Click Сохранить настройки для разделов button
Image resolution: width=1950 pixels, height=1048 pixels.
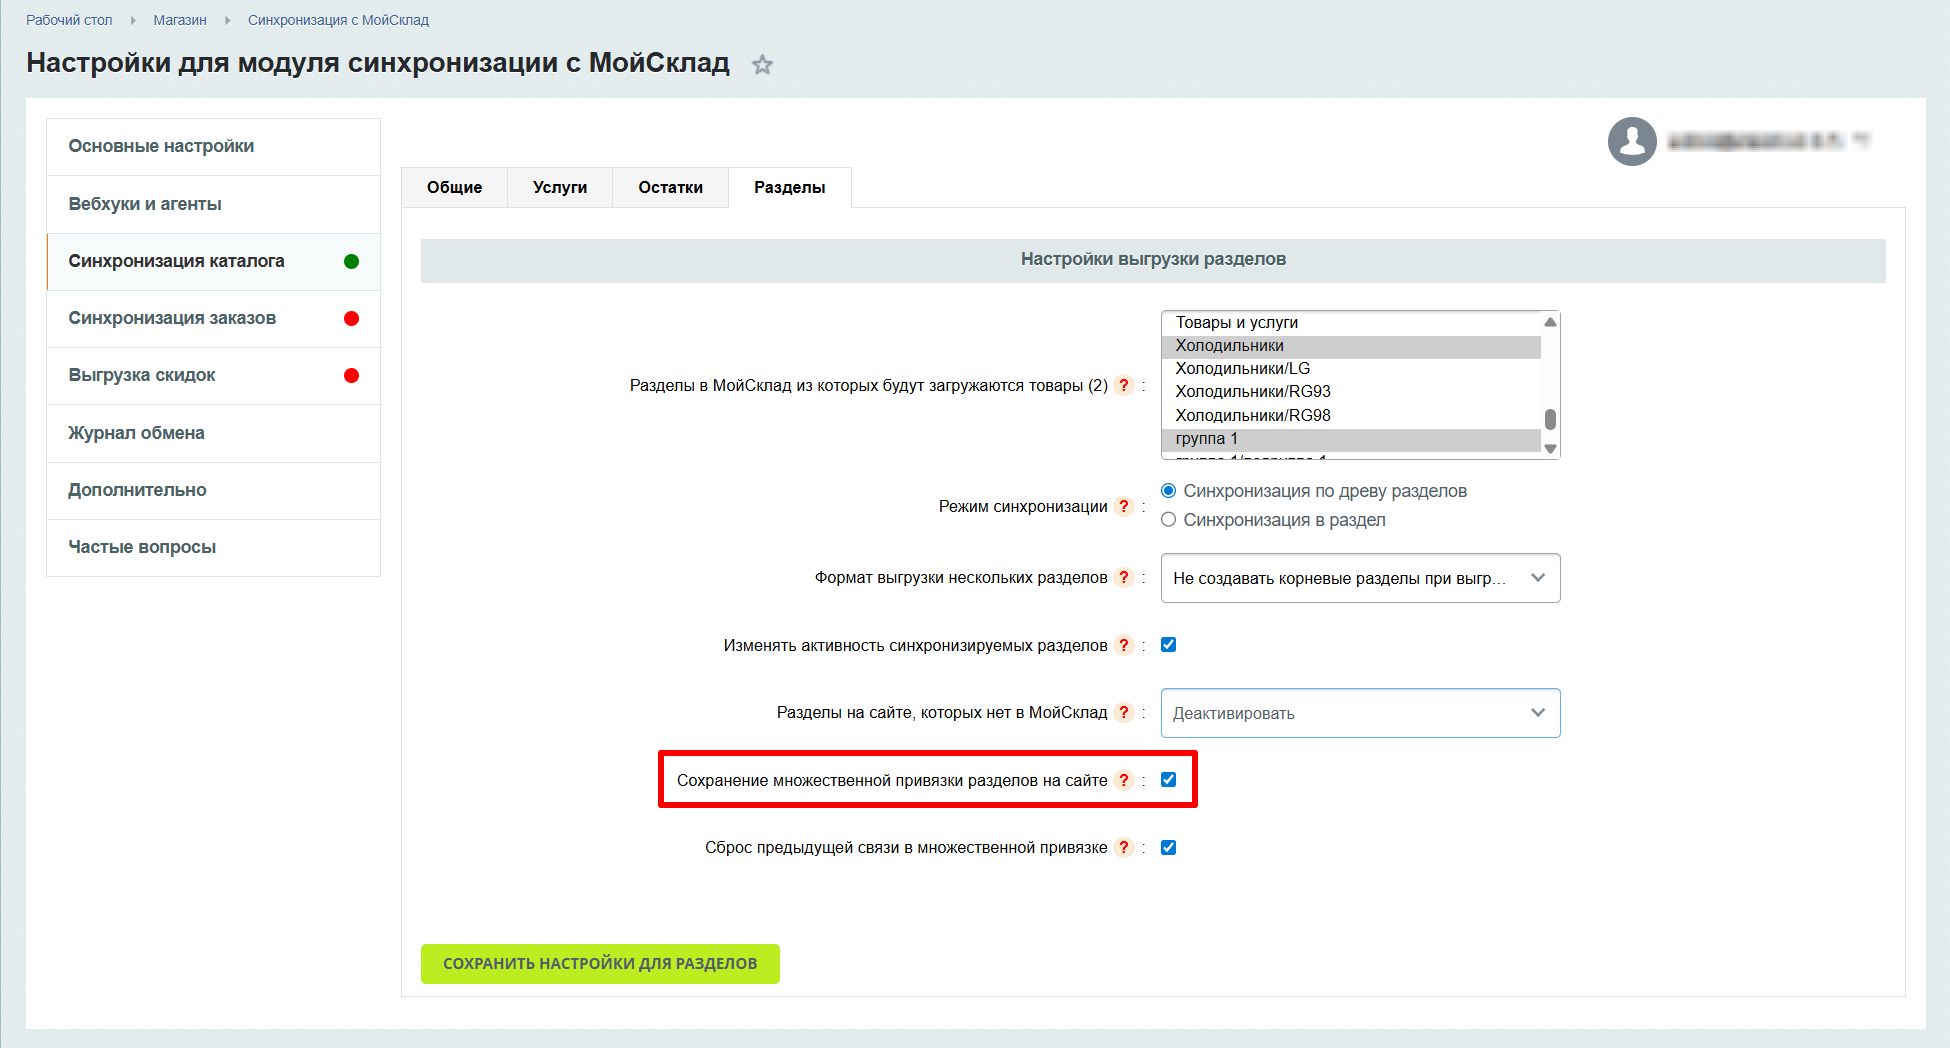(600, 963)
